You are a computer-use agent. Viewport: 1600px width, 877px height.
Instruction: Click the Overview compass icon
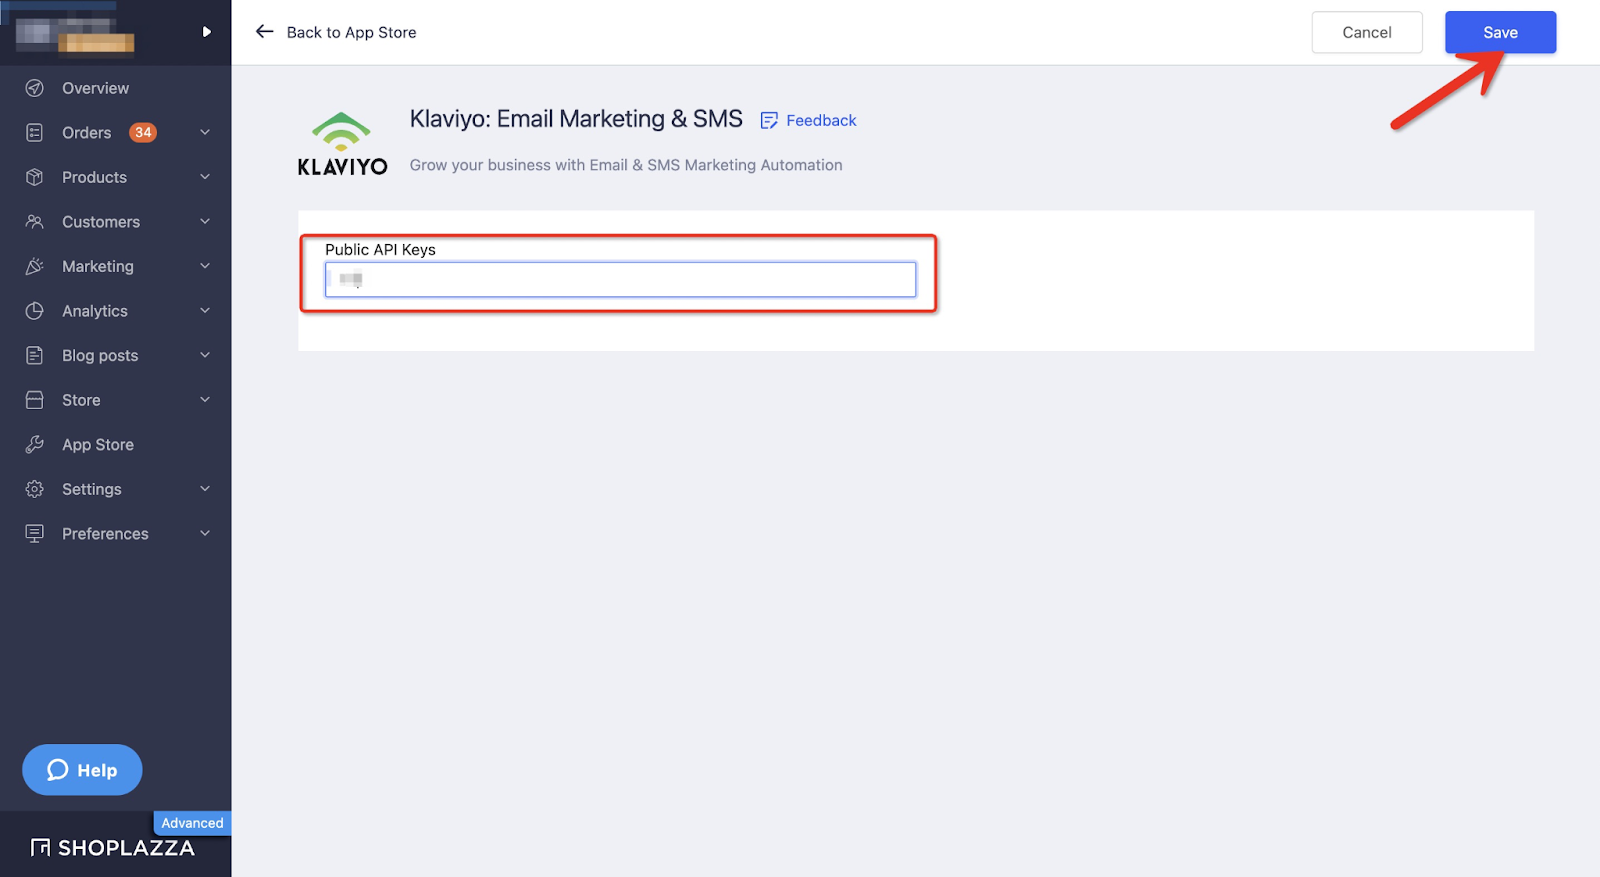pyautogui.click(x=35, y=88)
